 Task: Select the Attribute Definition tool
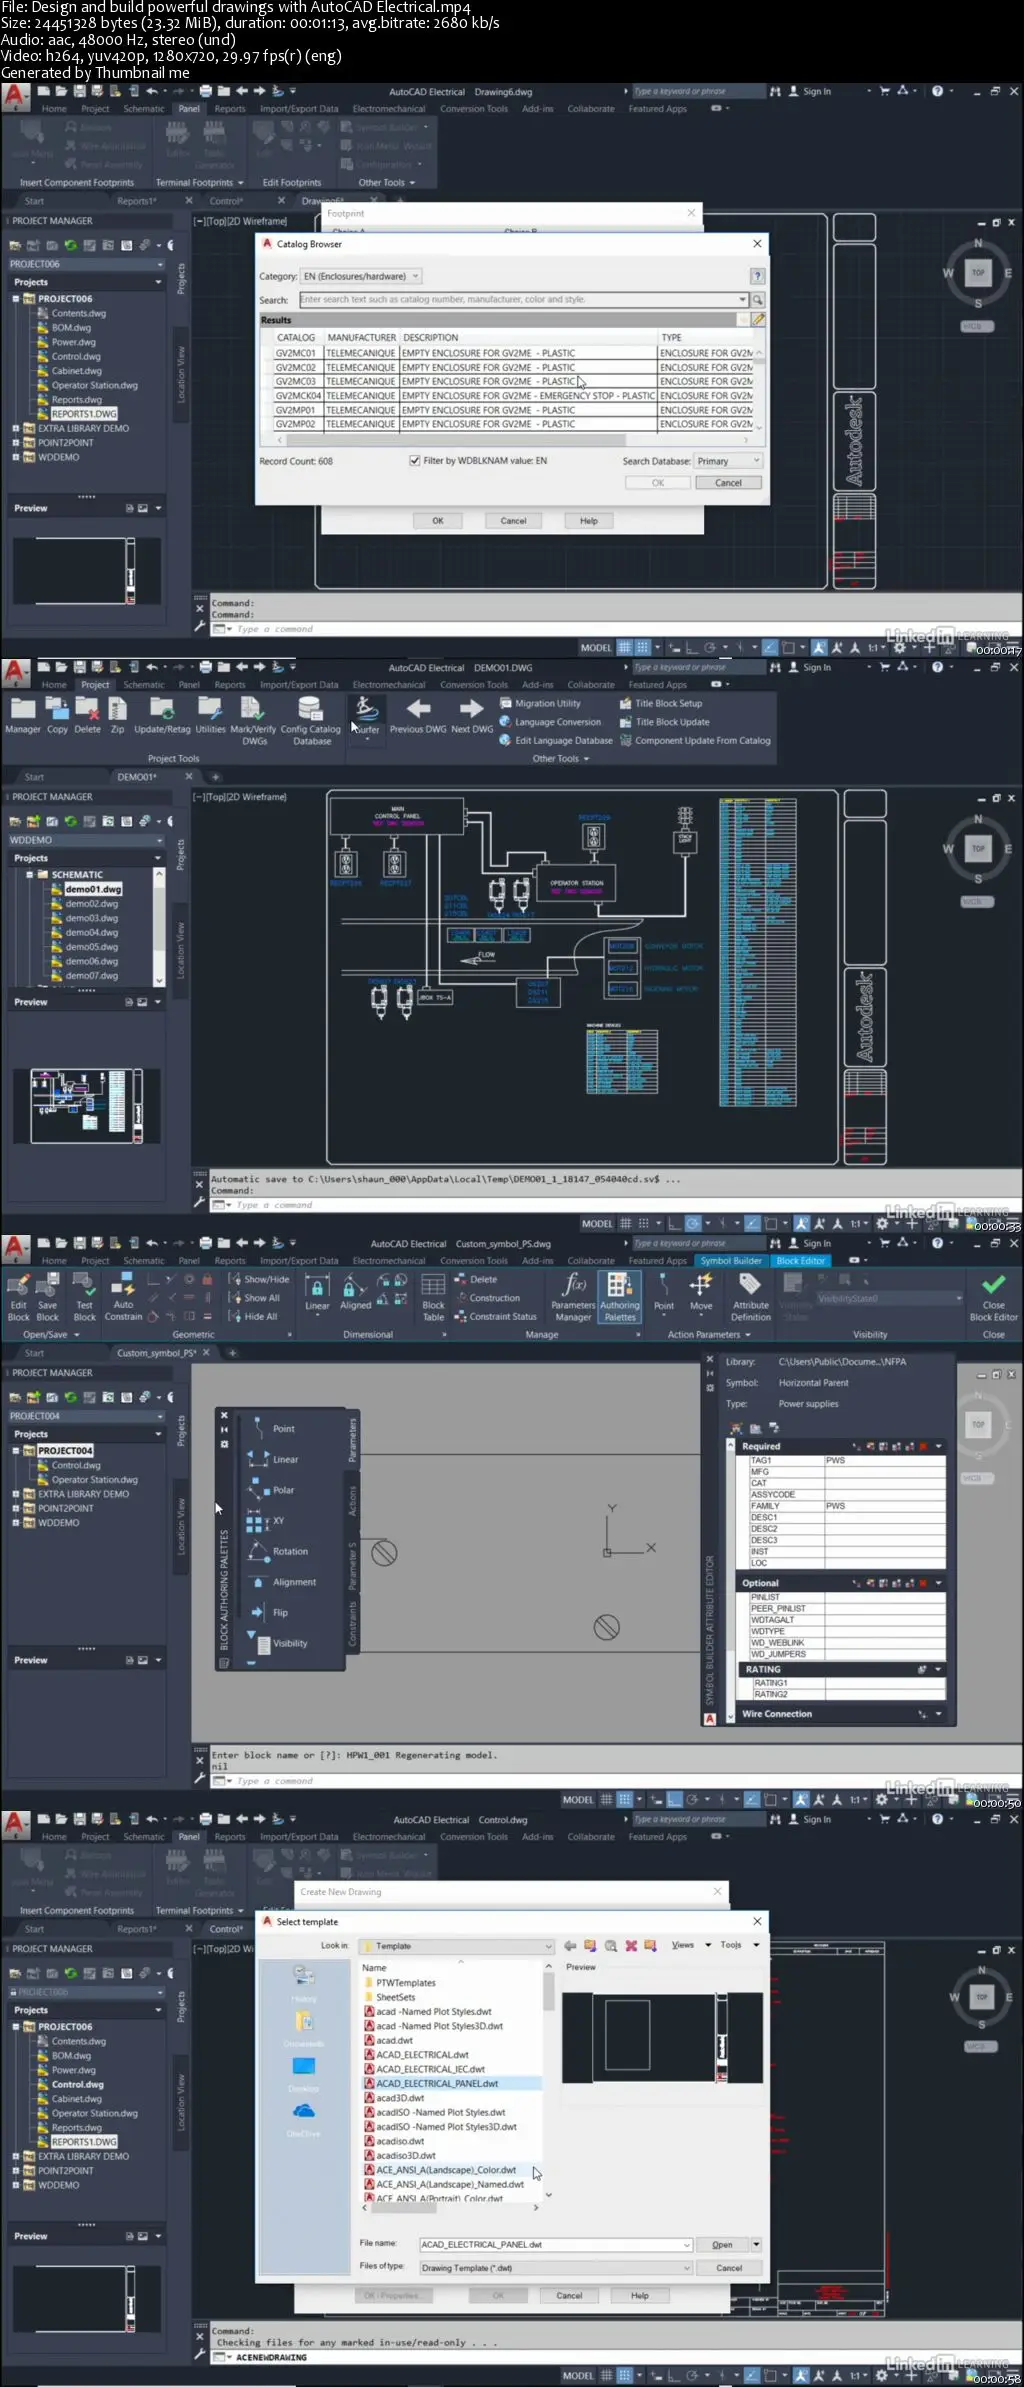pyautogui.click(x=751, y=1298)
